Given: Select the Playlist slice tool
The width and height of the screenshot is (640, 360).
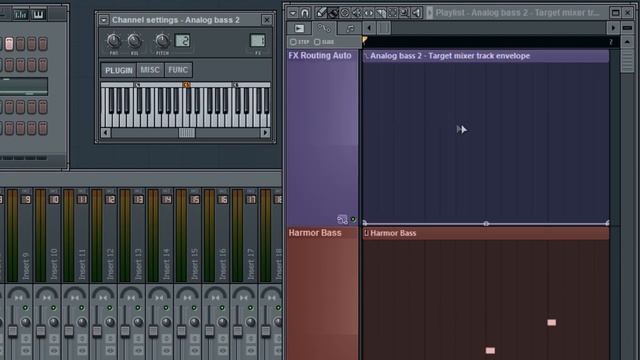Looking at the screenshot, I should [x=380, y=13].
